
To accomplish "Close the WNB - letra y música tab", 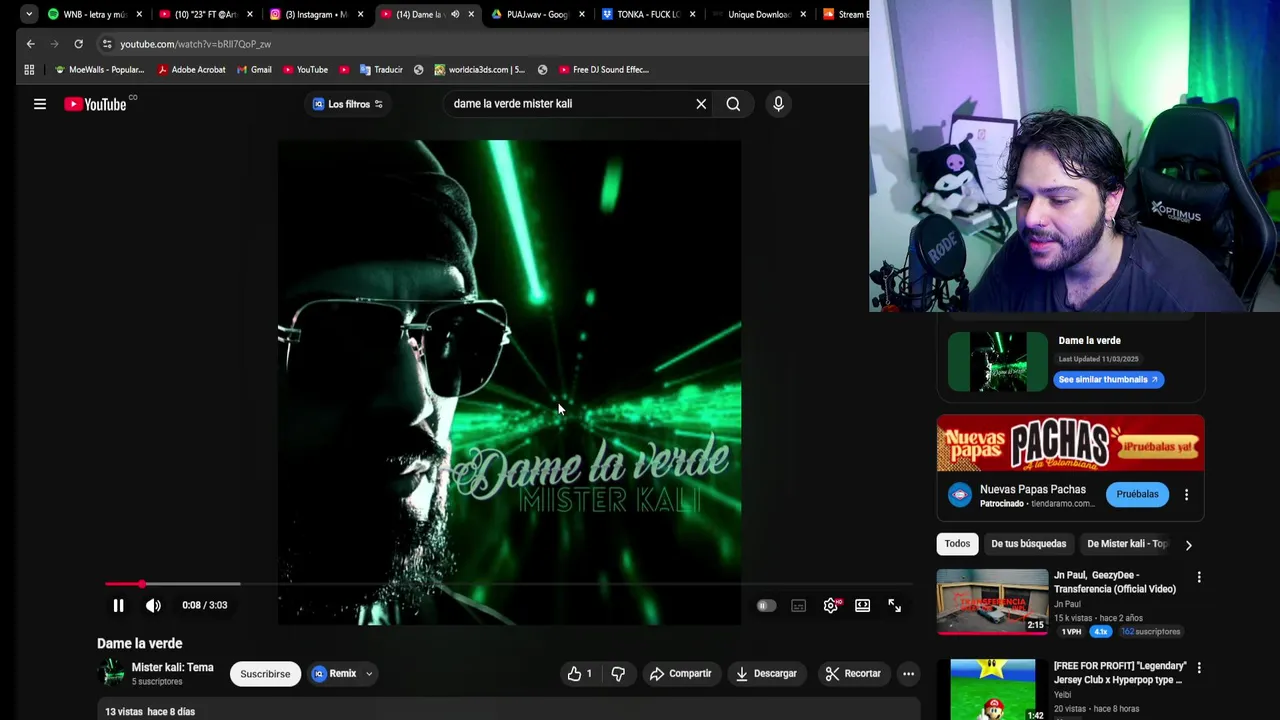I will pos(139,14).
